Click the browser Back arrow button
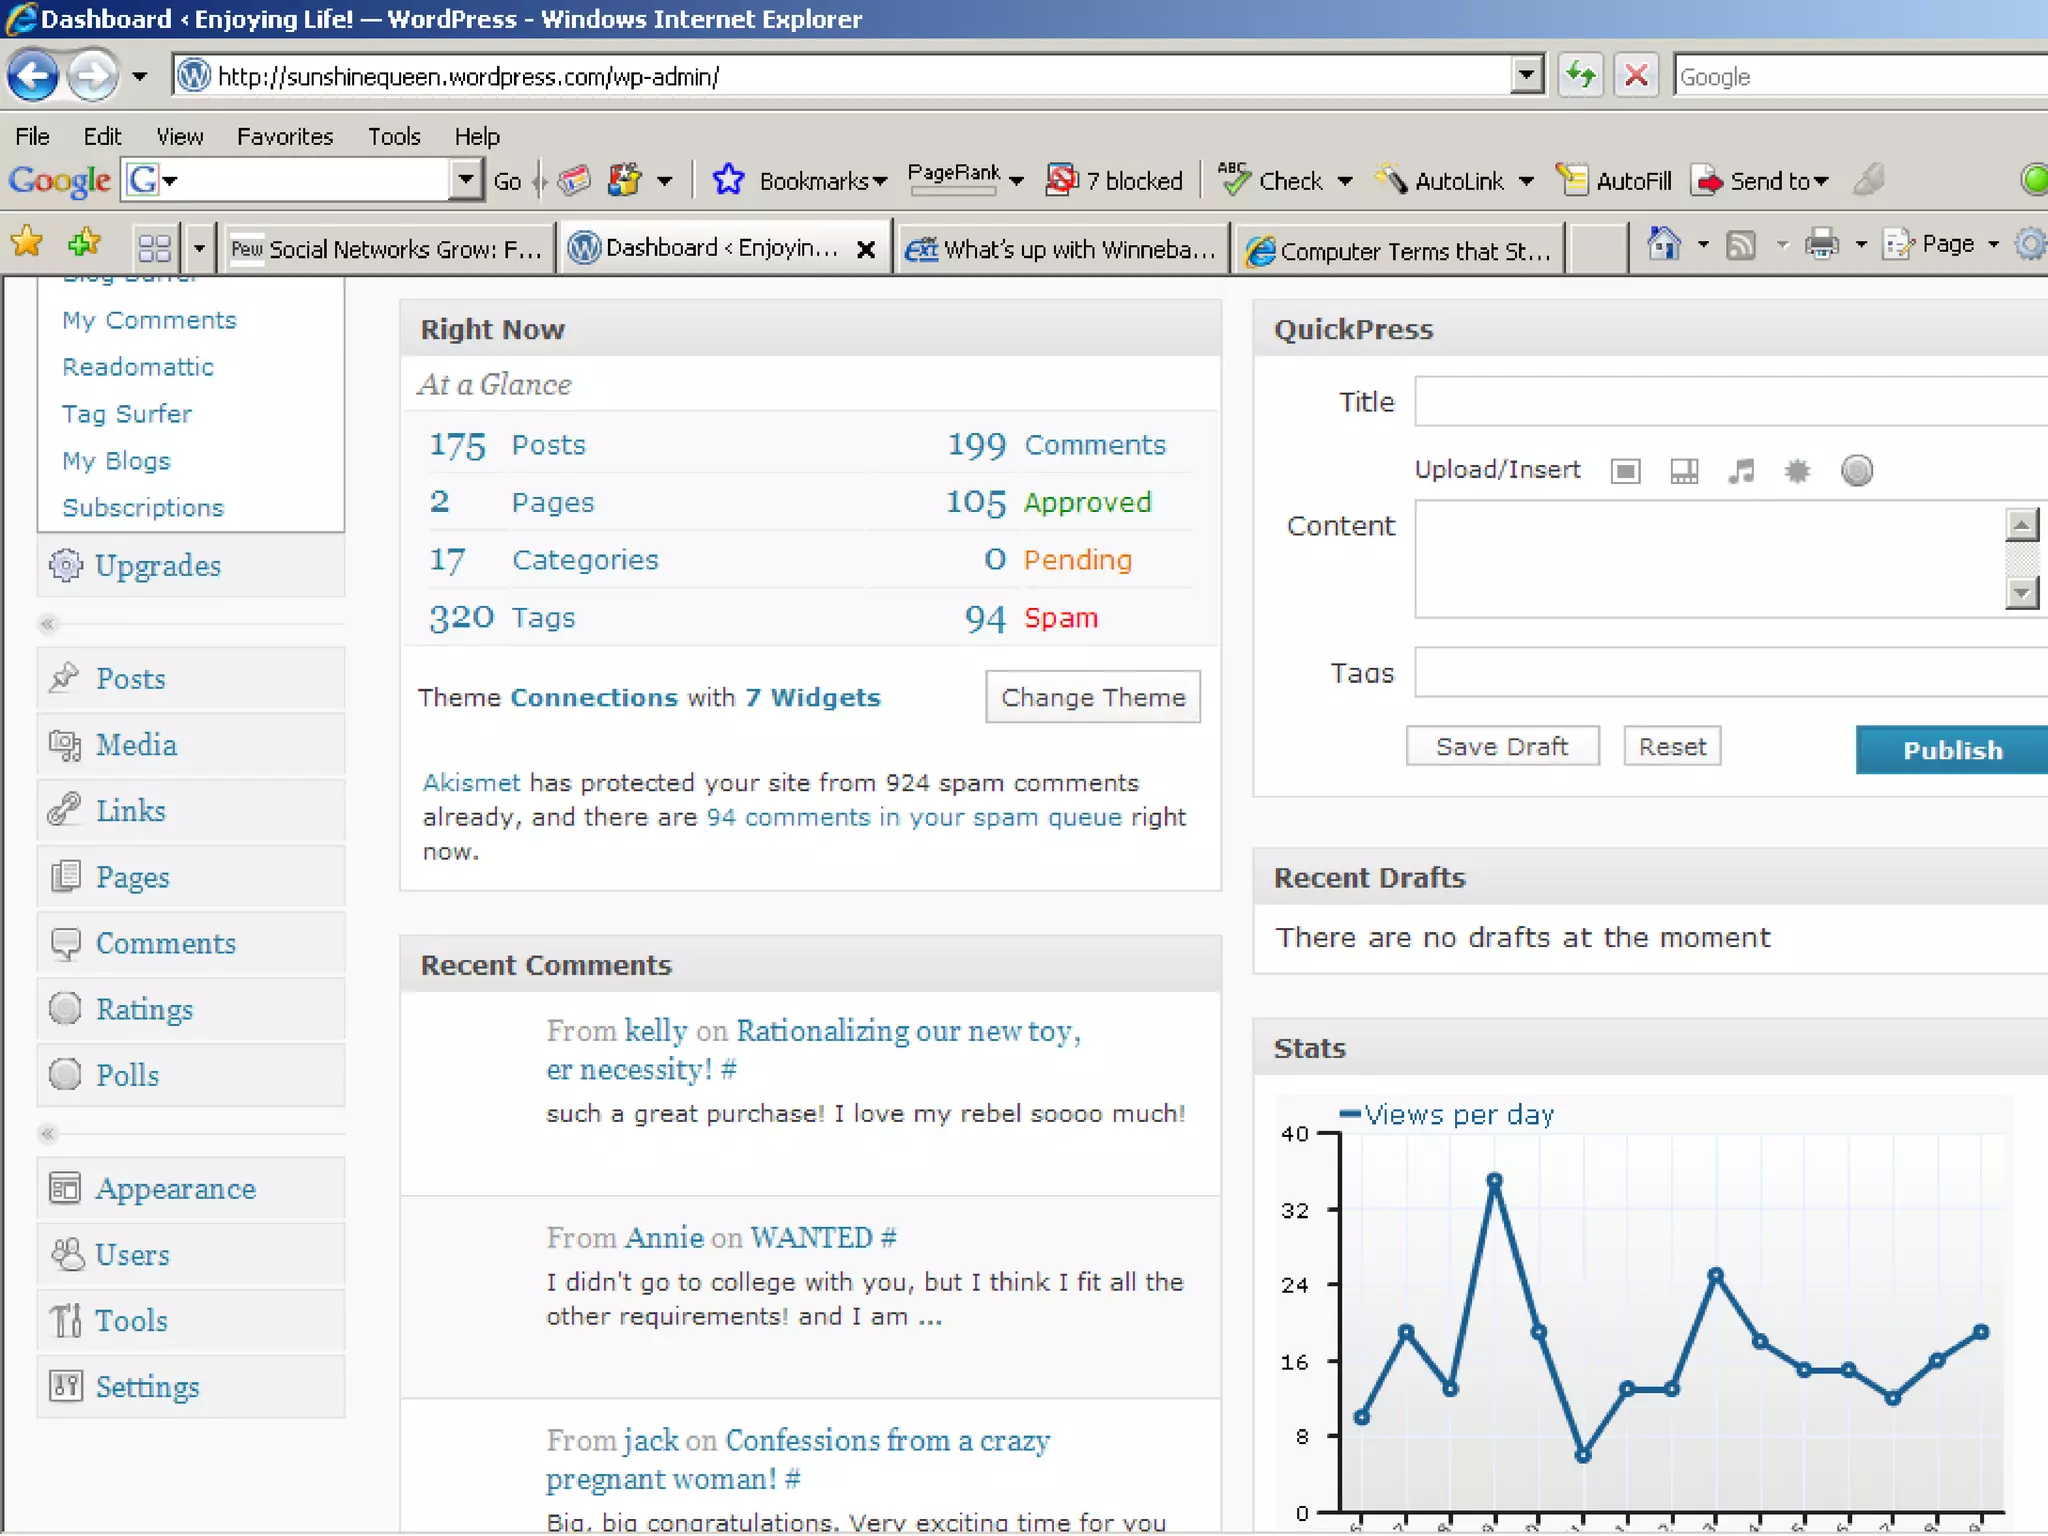This screenshot has height=1536, width=2048. (x=32, y=76)
